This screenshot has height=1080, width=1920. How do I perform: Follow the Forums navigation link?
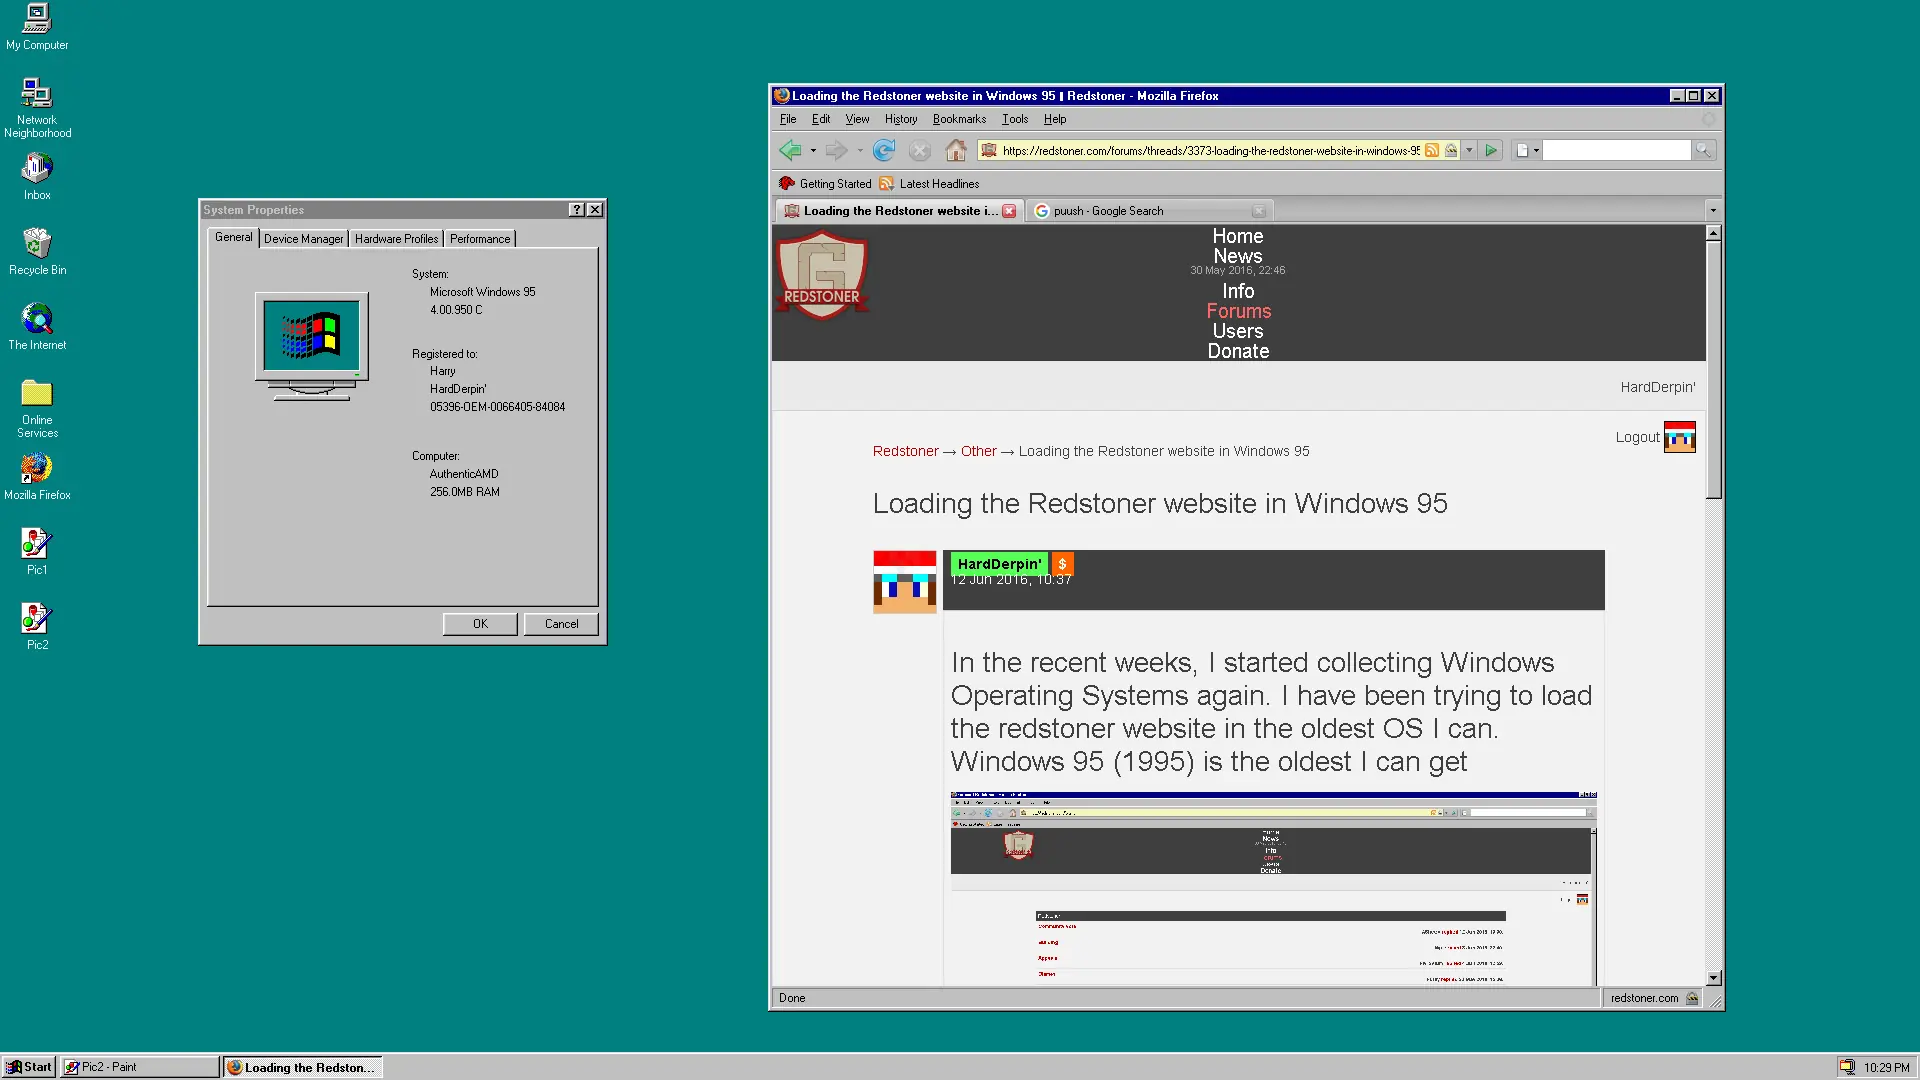[x=1238, y=311]
